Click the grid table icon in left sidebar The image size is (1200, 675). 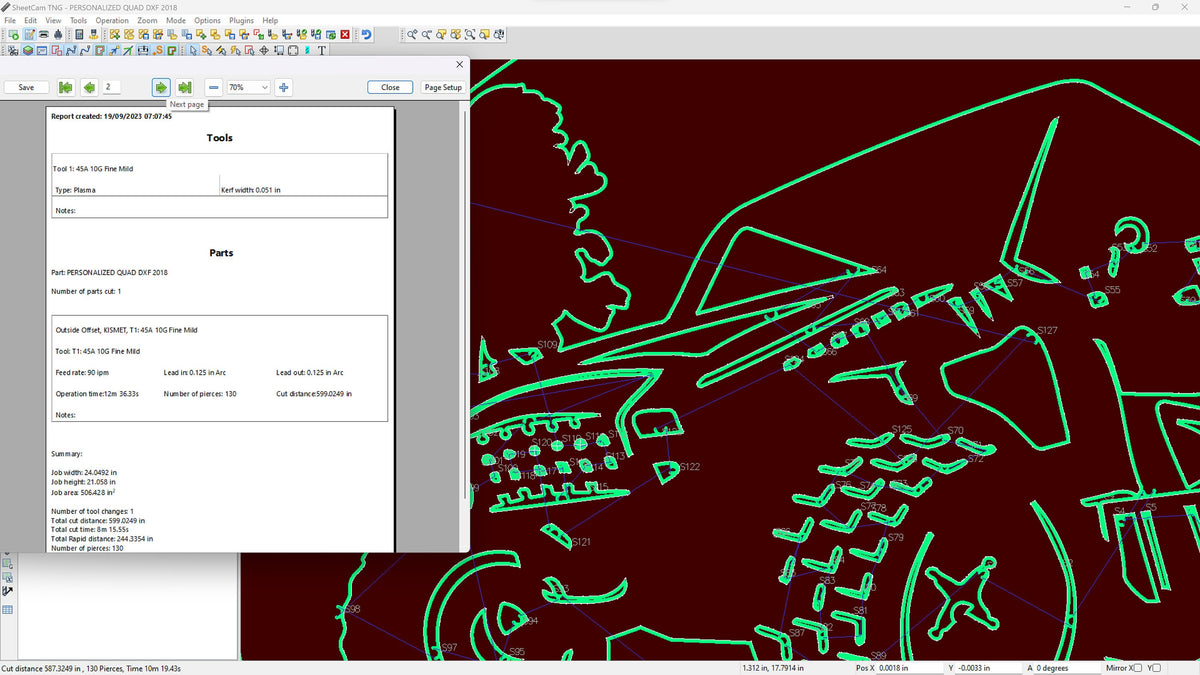(x=7, y=610)
